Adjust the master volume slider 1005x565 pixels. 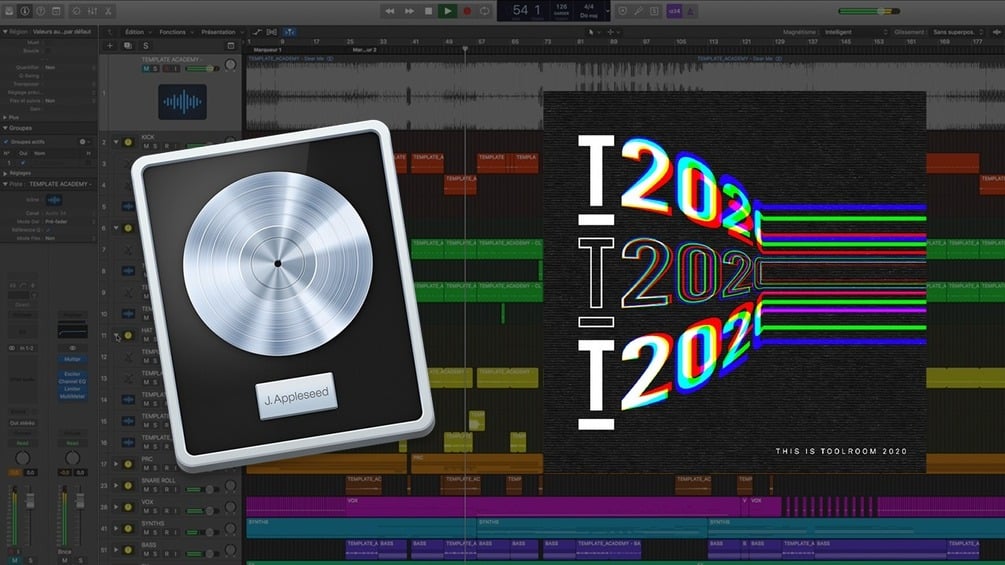(x=868, y=11)
